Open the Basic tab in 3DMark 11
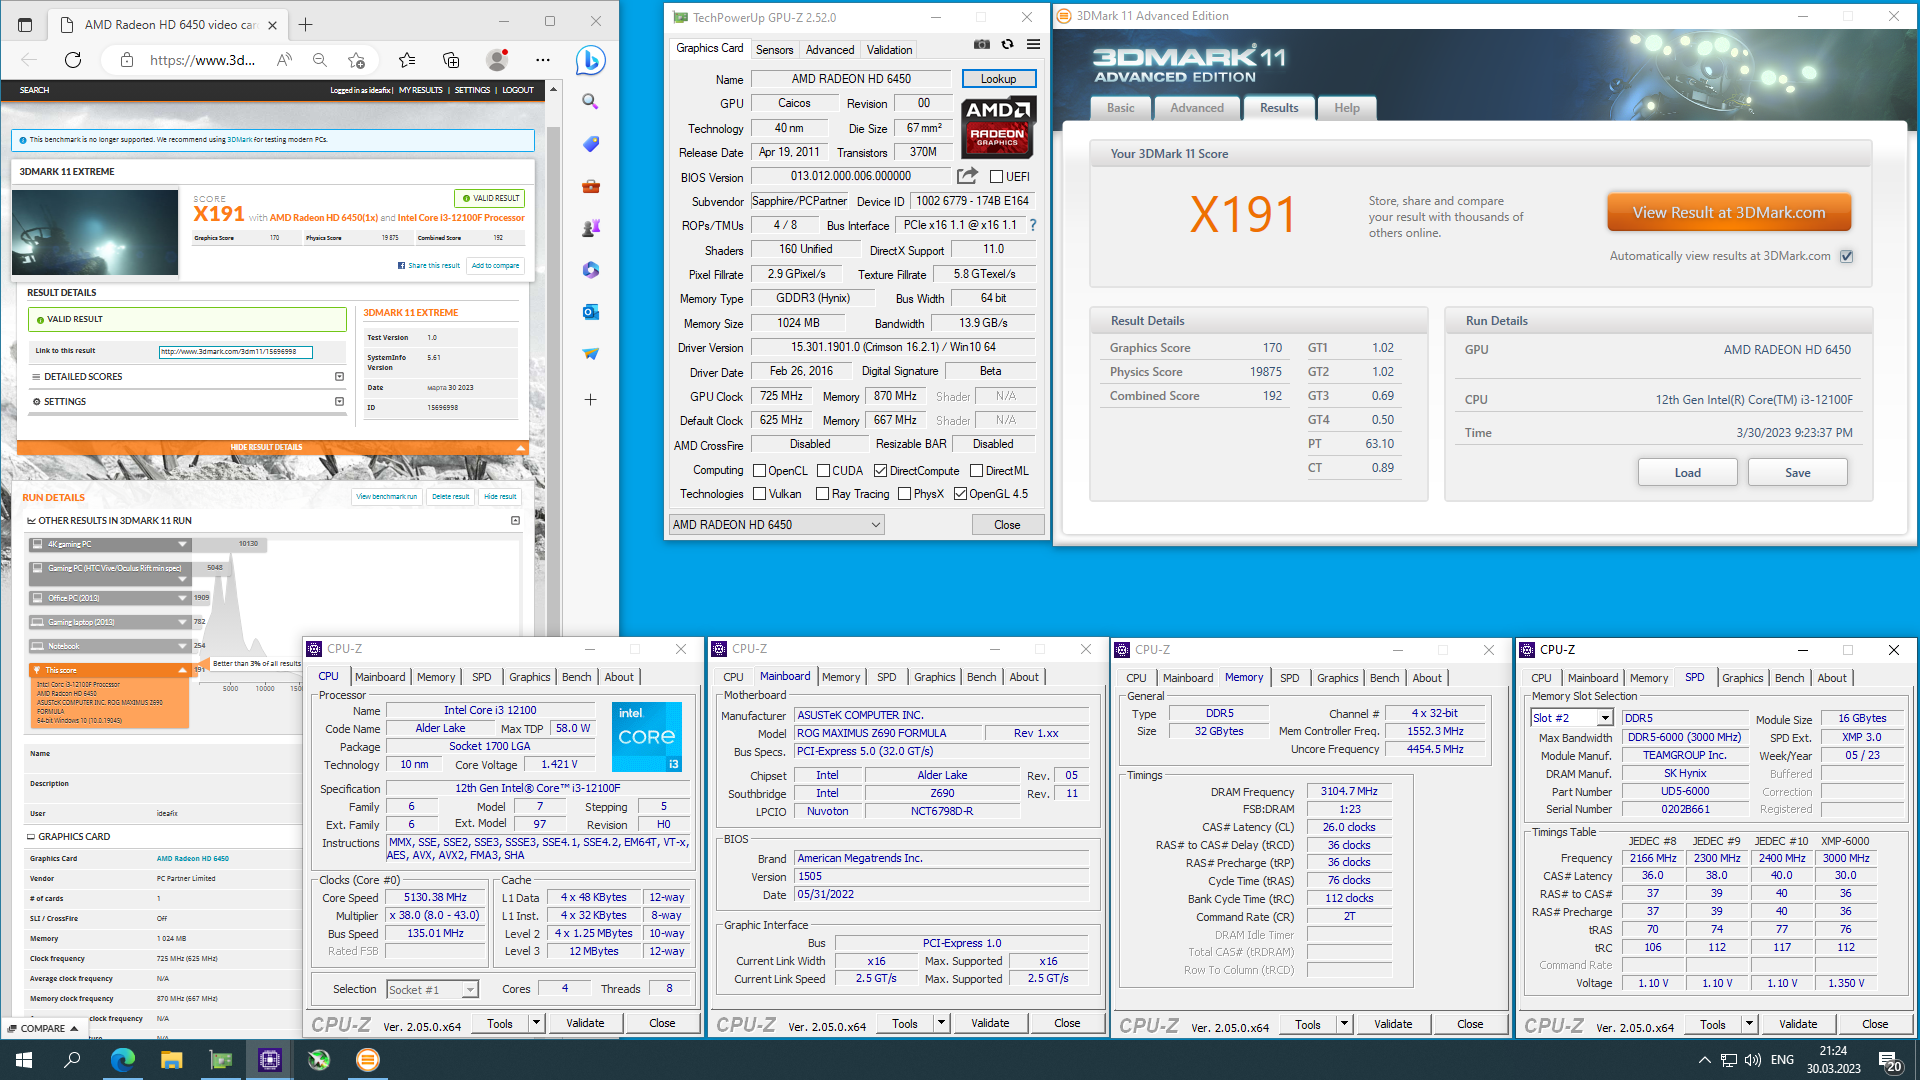 1120,108
